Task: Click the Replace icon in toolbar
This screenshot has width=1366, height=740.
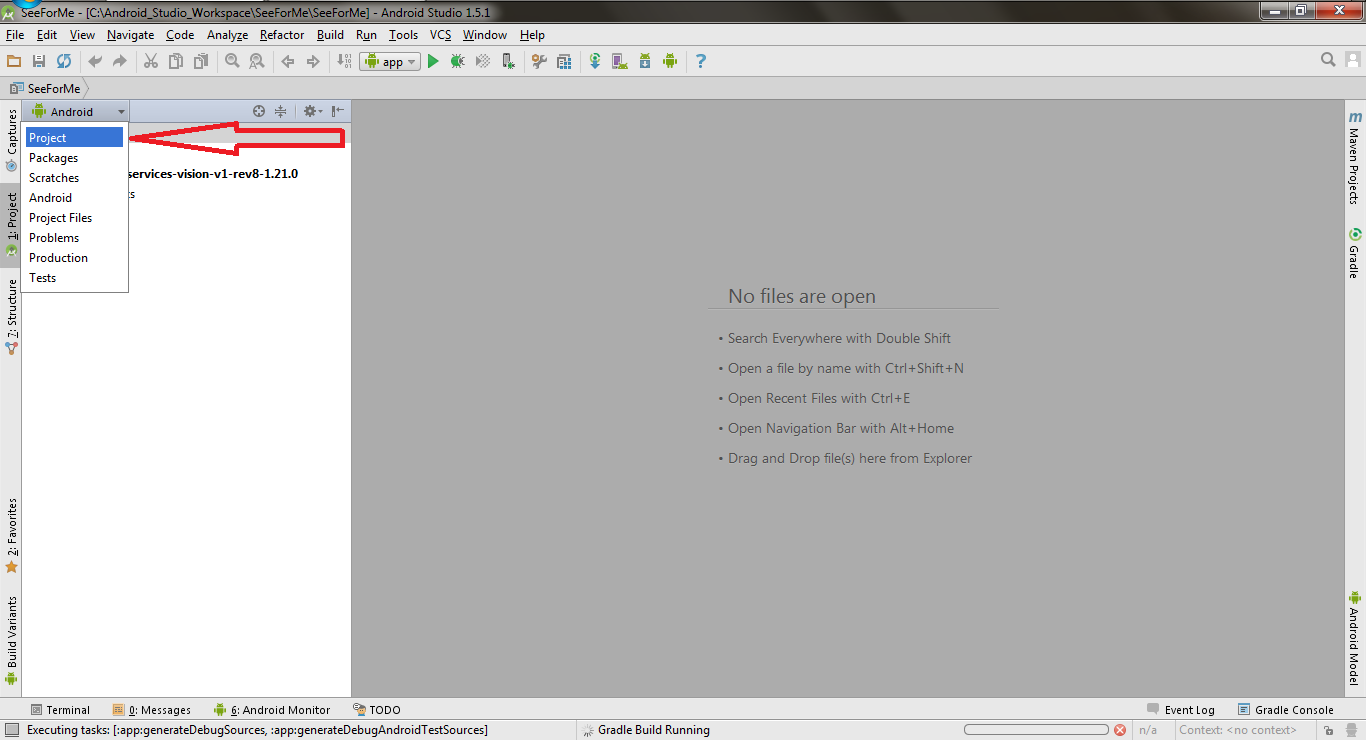Action: (x=257, y=61)
